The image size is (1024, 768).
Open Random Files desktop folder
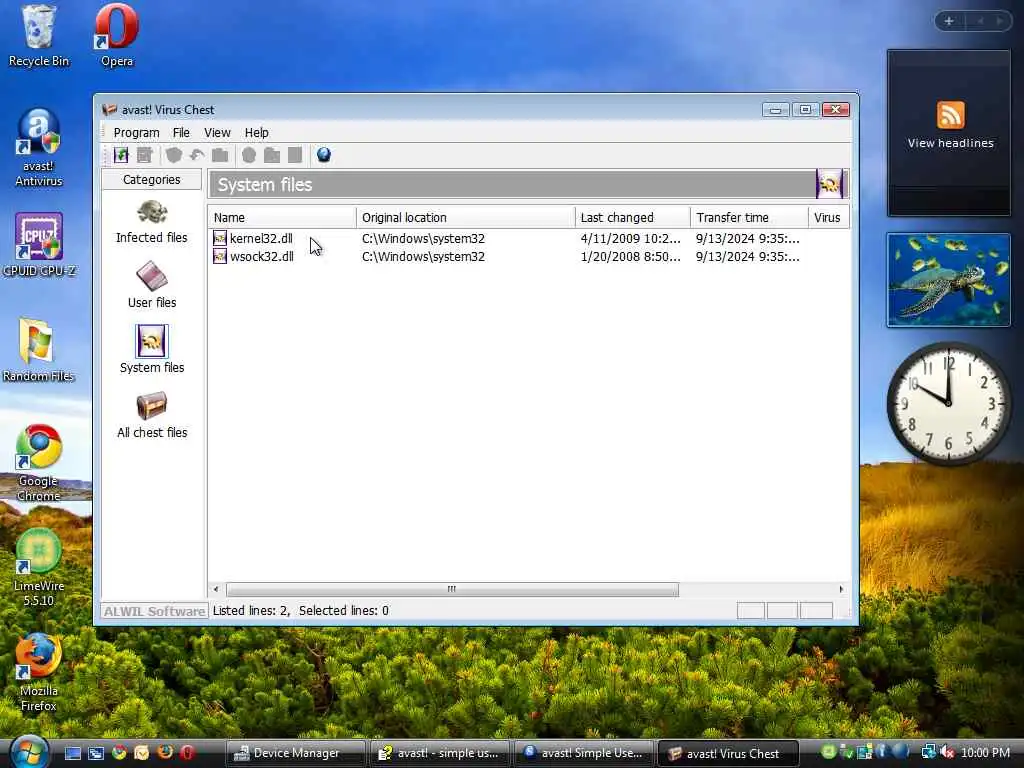tap(38, 350)
